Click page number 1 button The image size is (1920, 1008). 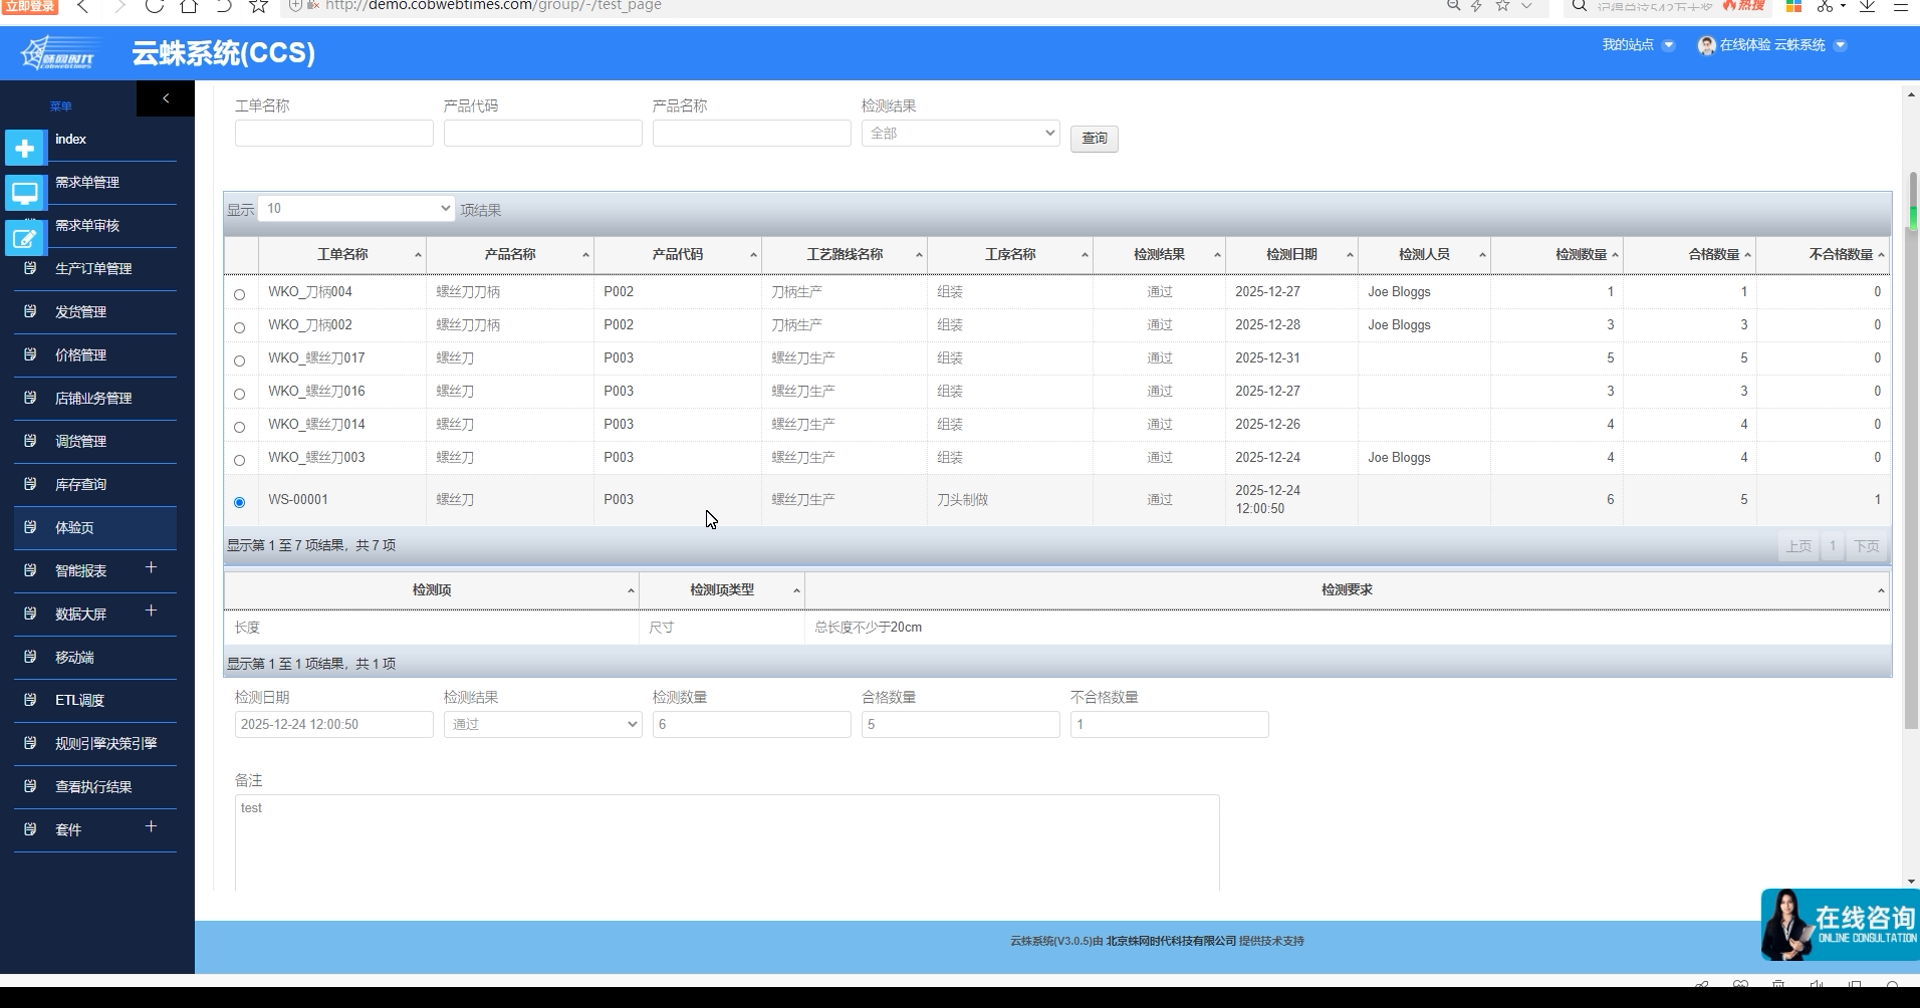point(1832,546)
